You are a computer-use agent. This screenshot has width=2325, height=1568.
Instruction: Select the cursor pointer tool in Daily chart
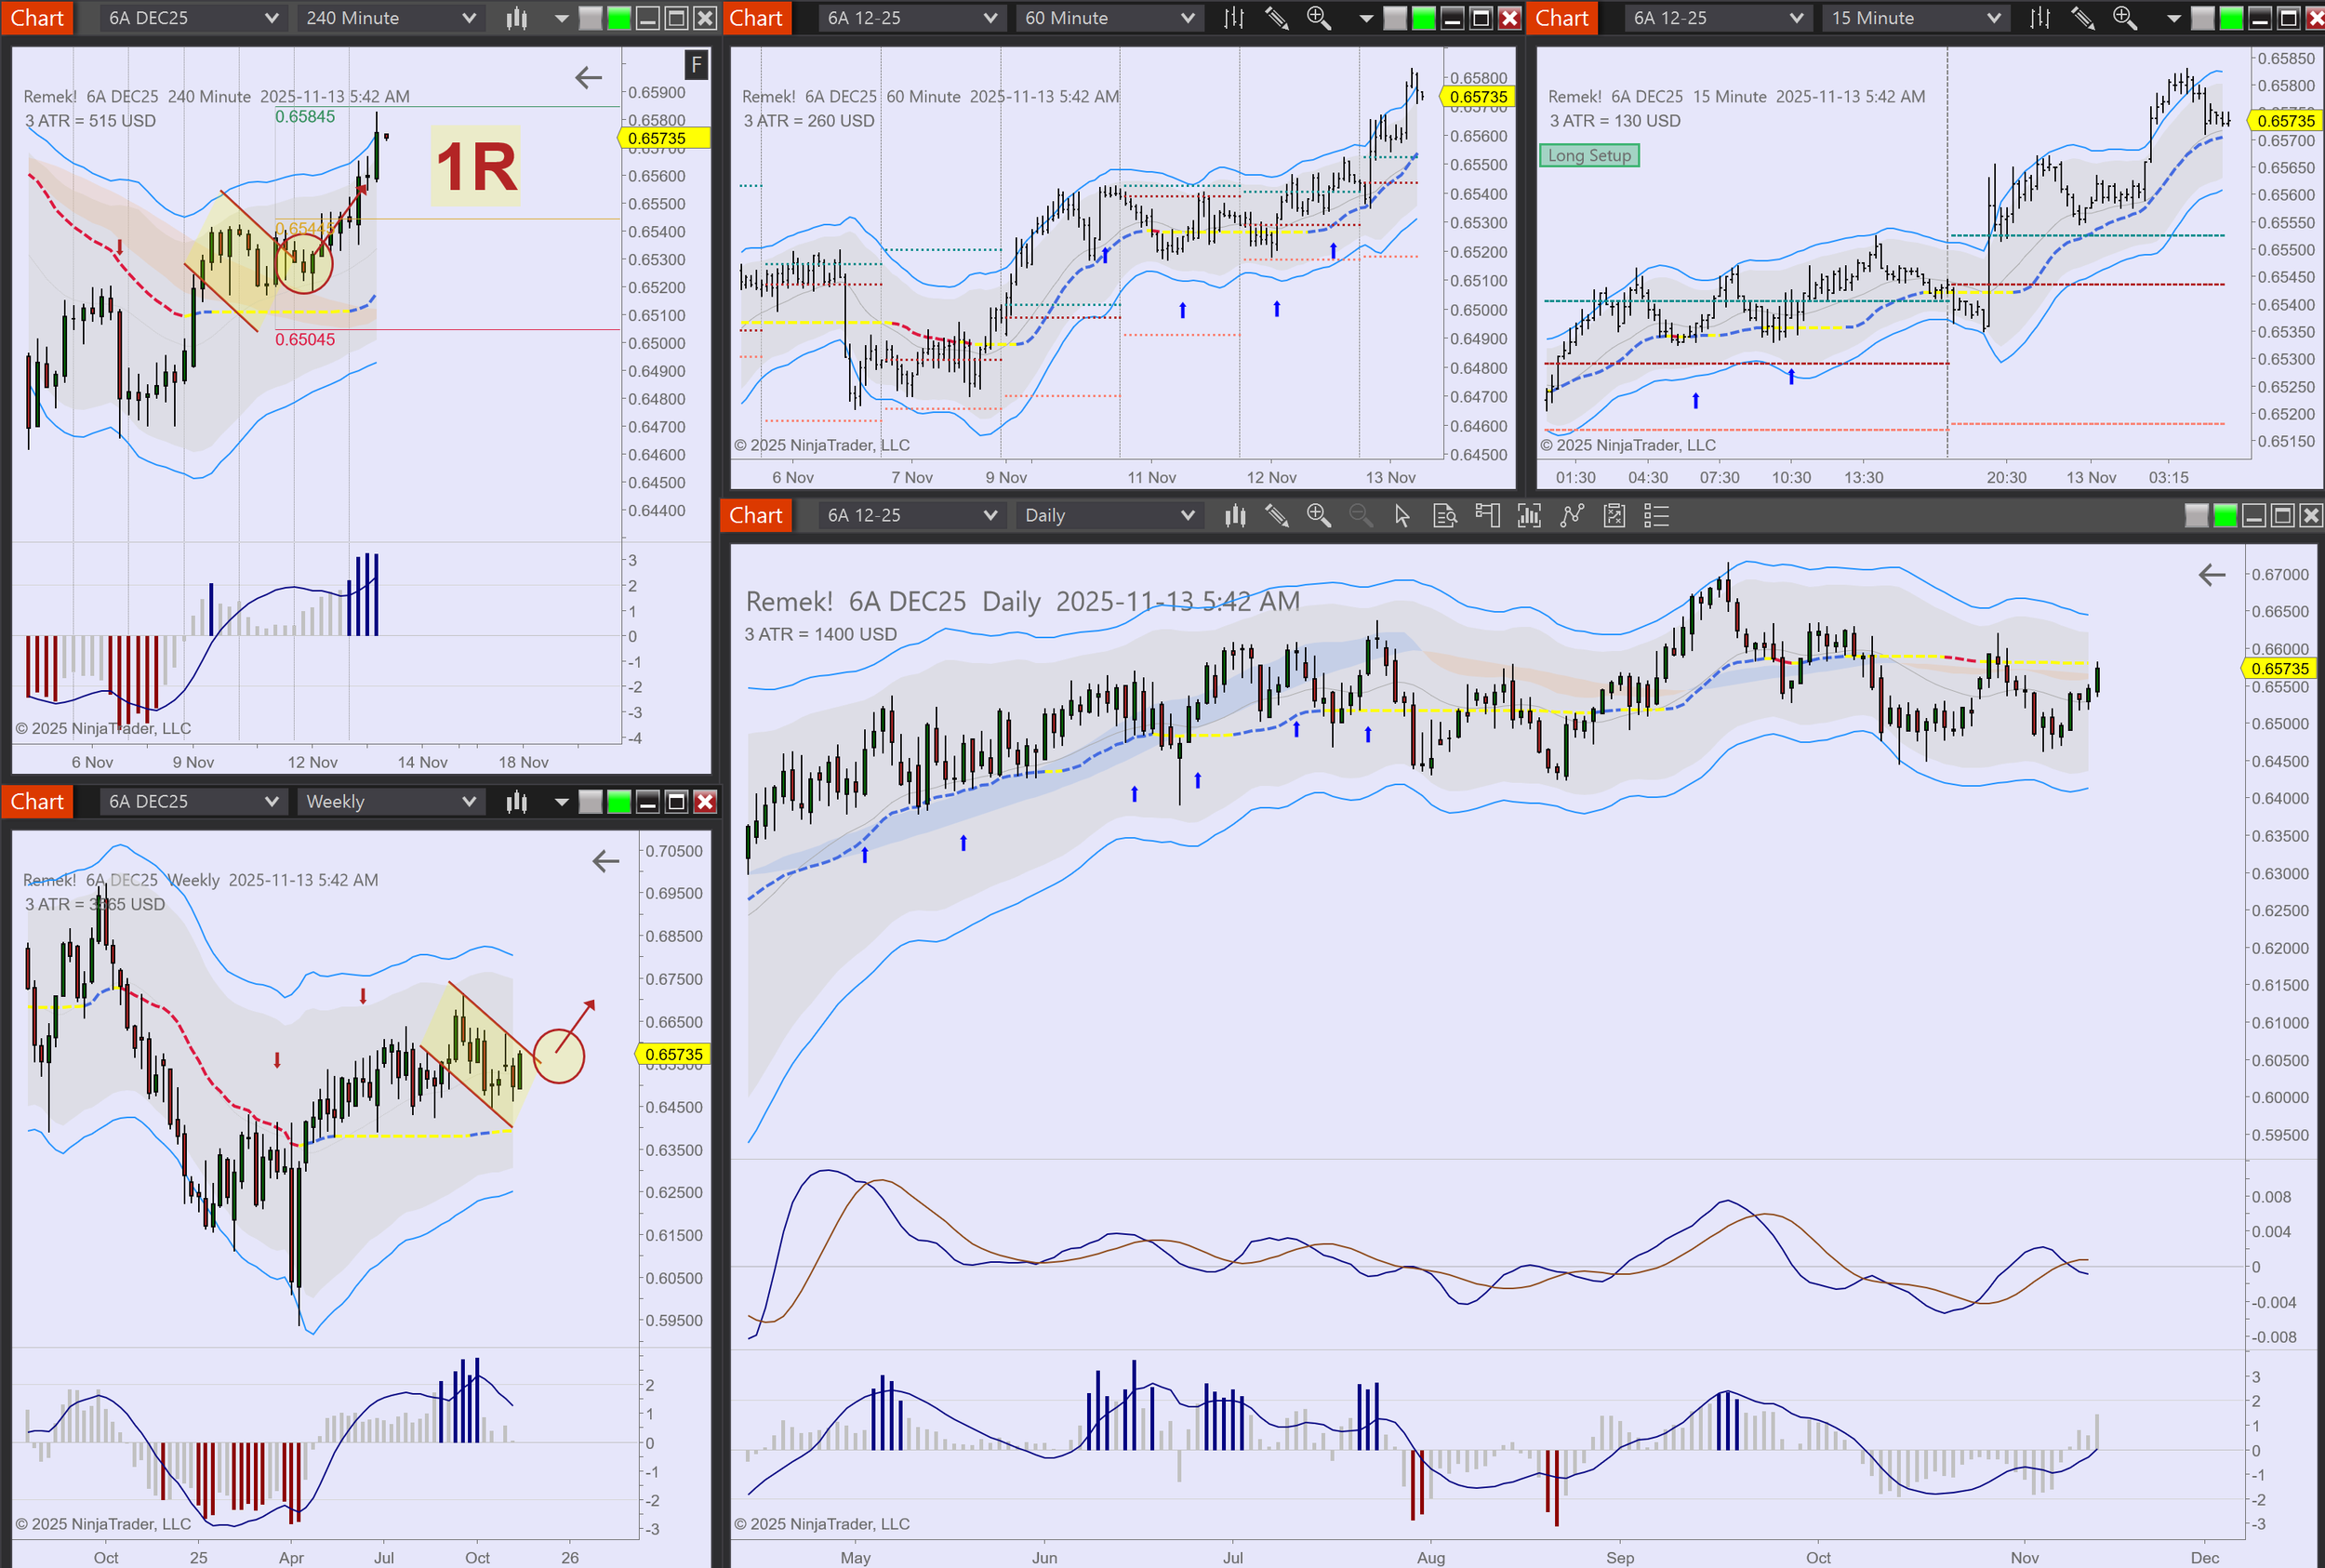[x=1402, y=516]
